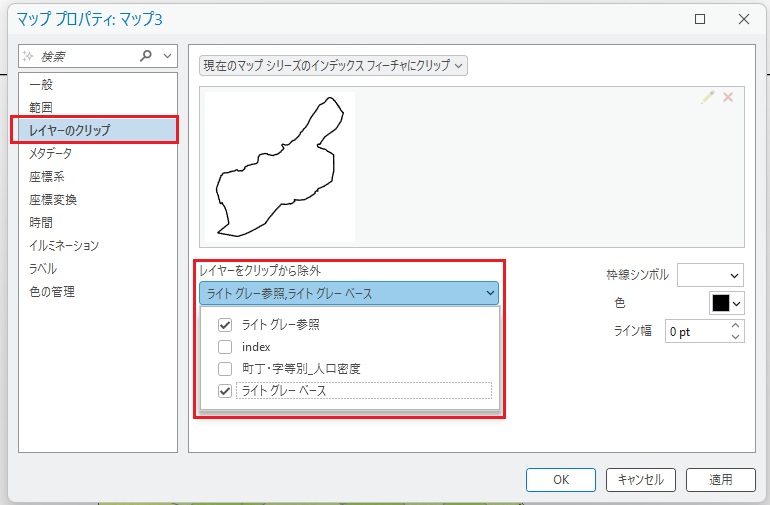
Task: Enable the index layer checkbox
Action: tap(225, 347)
